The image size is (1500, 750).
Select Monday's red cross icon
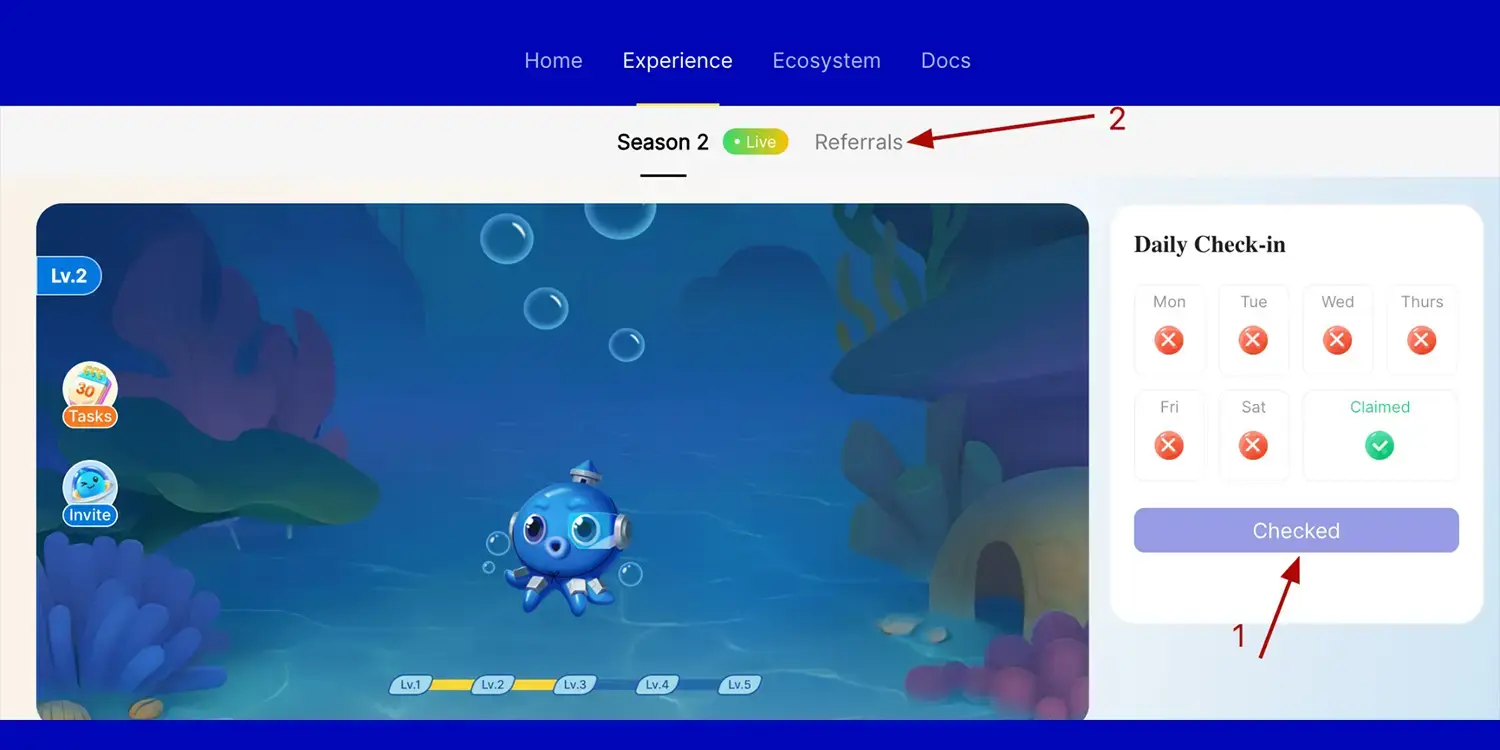point(1169,341)
